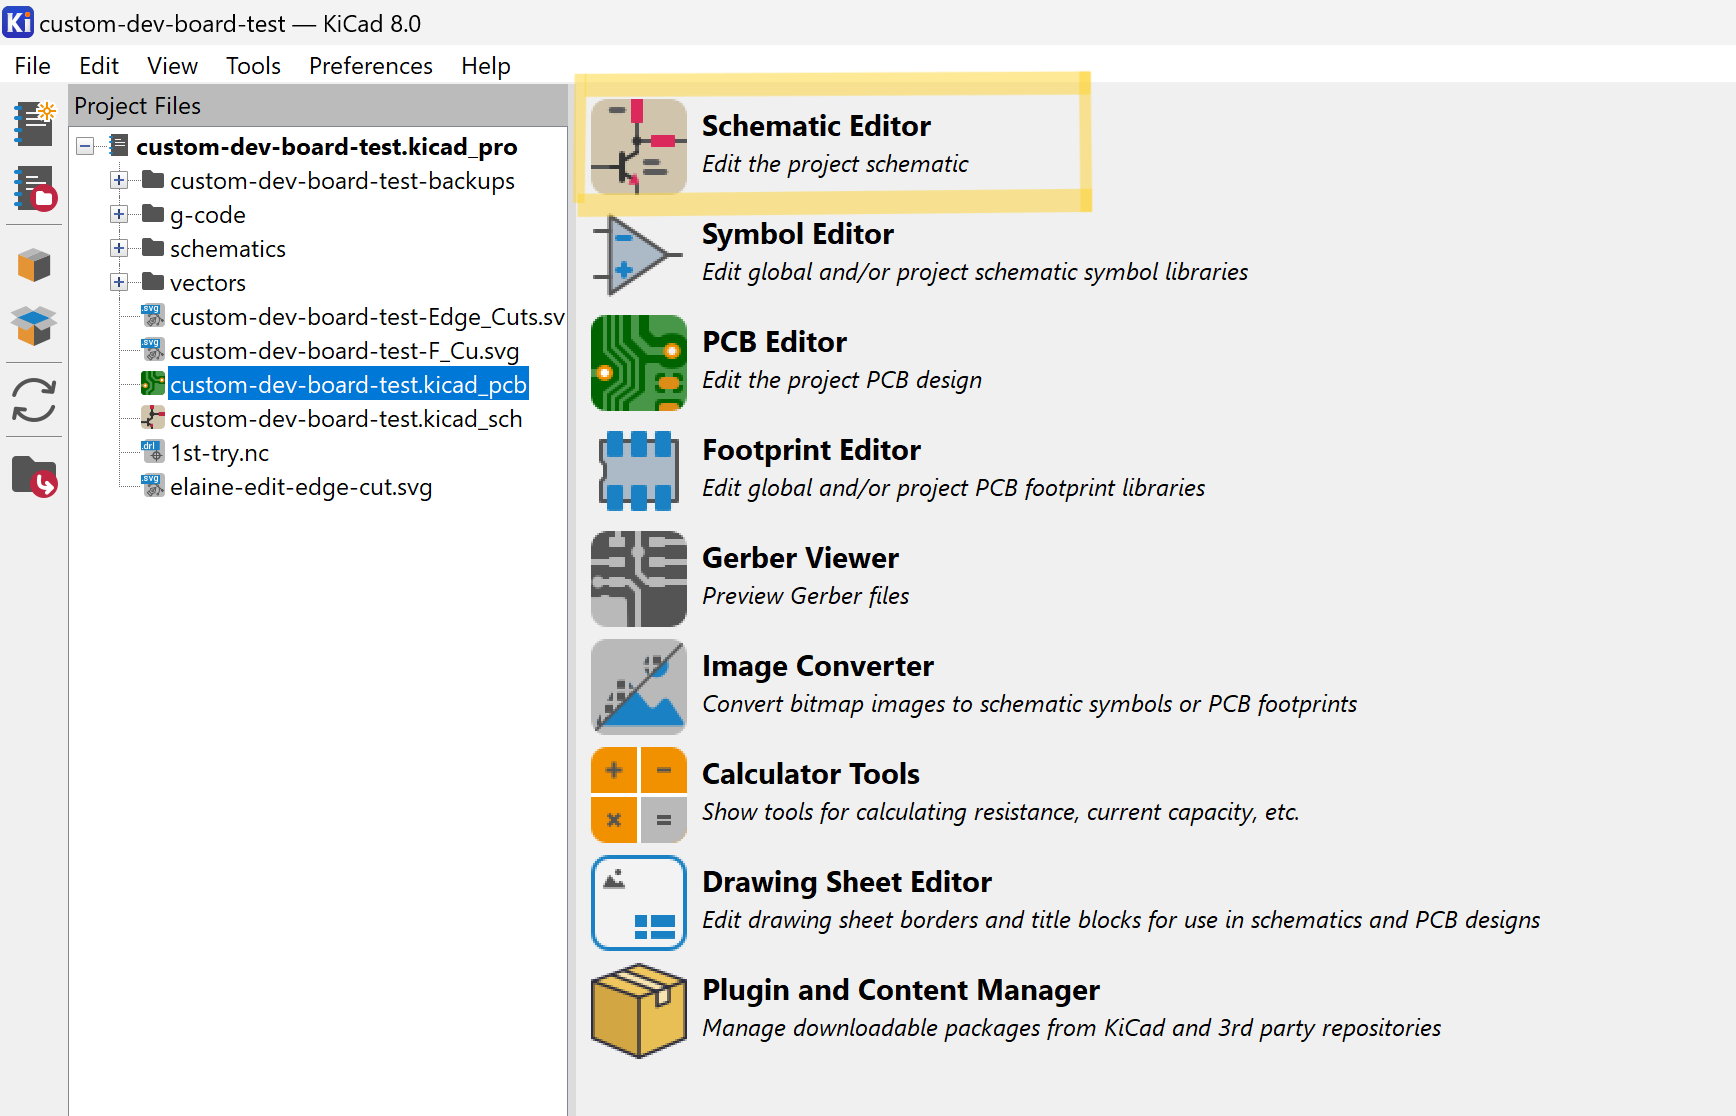Expand the custom-dev-board-test-backups folder

(x=119, y=180)
